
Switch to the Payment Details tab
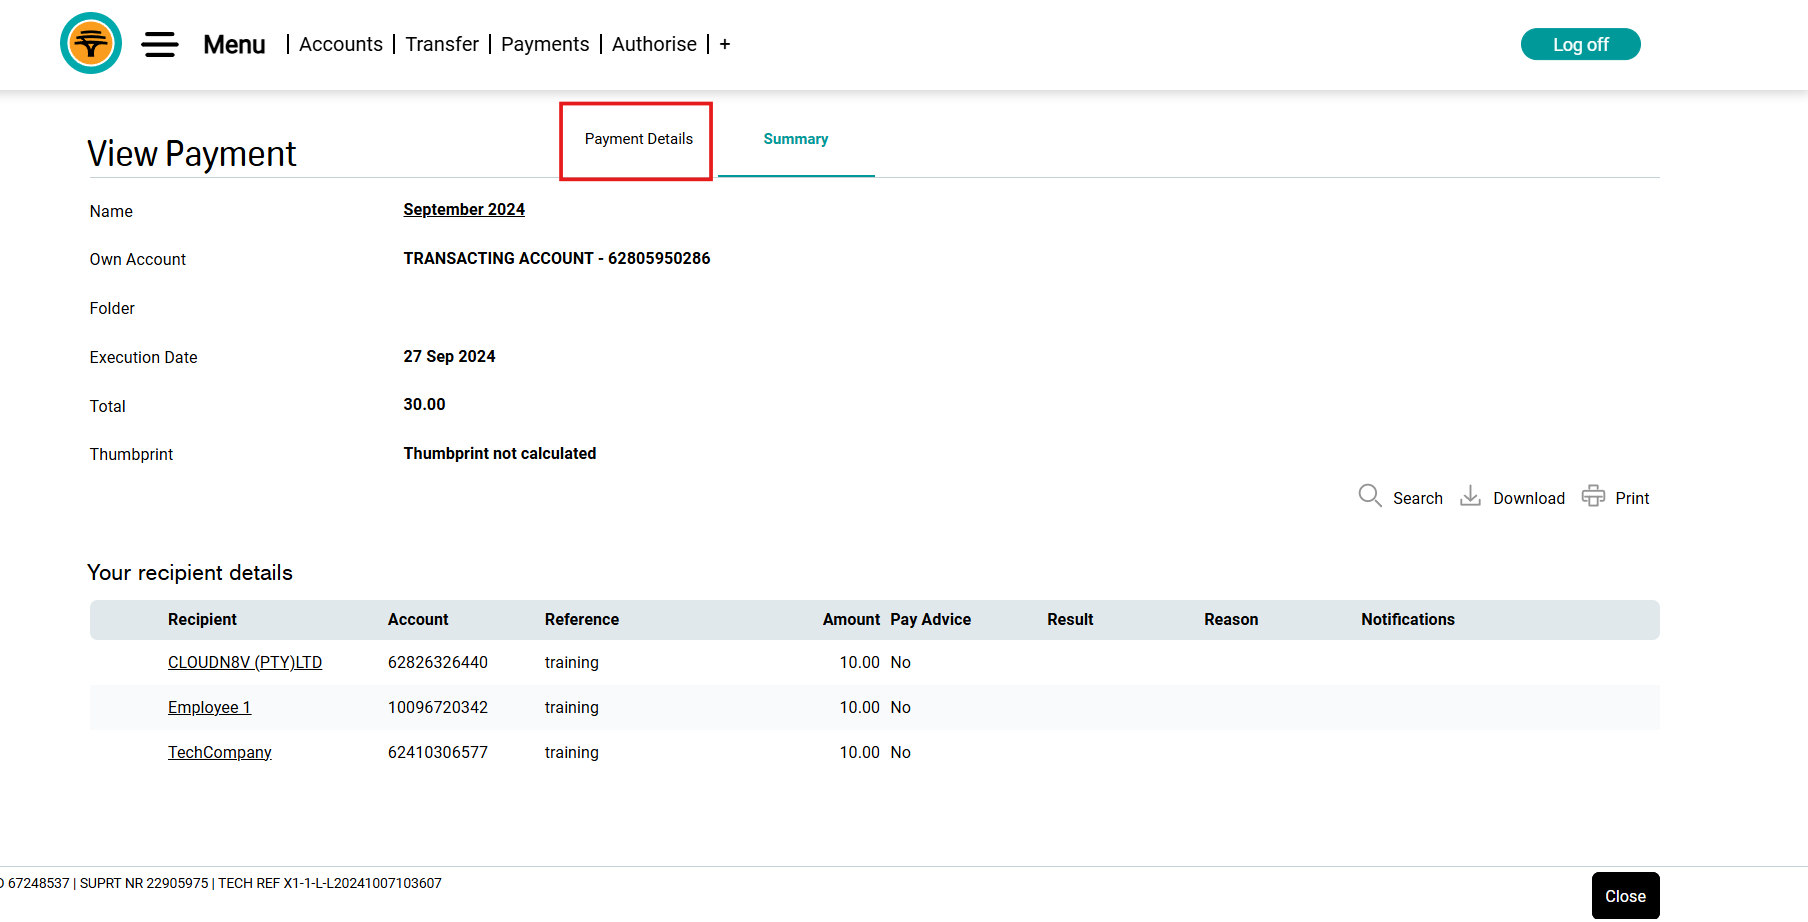point(638,139)
